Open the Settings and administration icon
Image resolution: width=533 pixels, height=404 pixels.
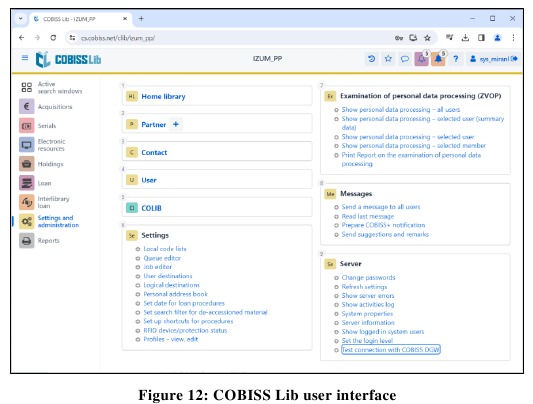[x=27, y=222]
